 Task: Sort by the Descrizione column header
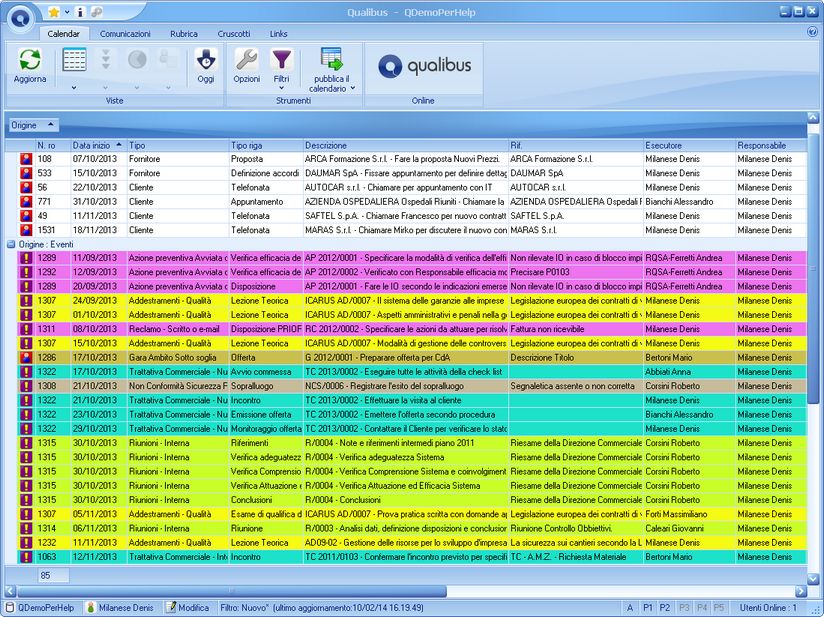pos(406,145)
